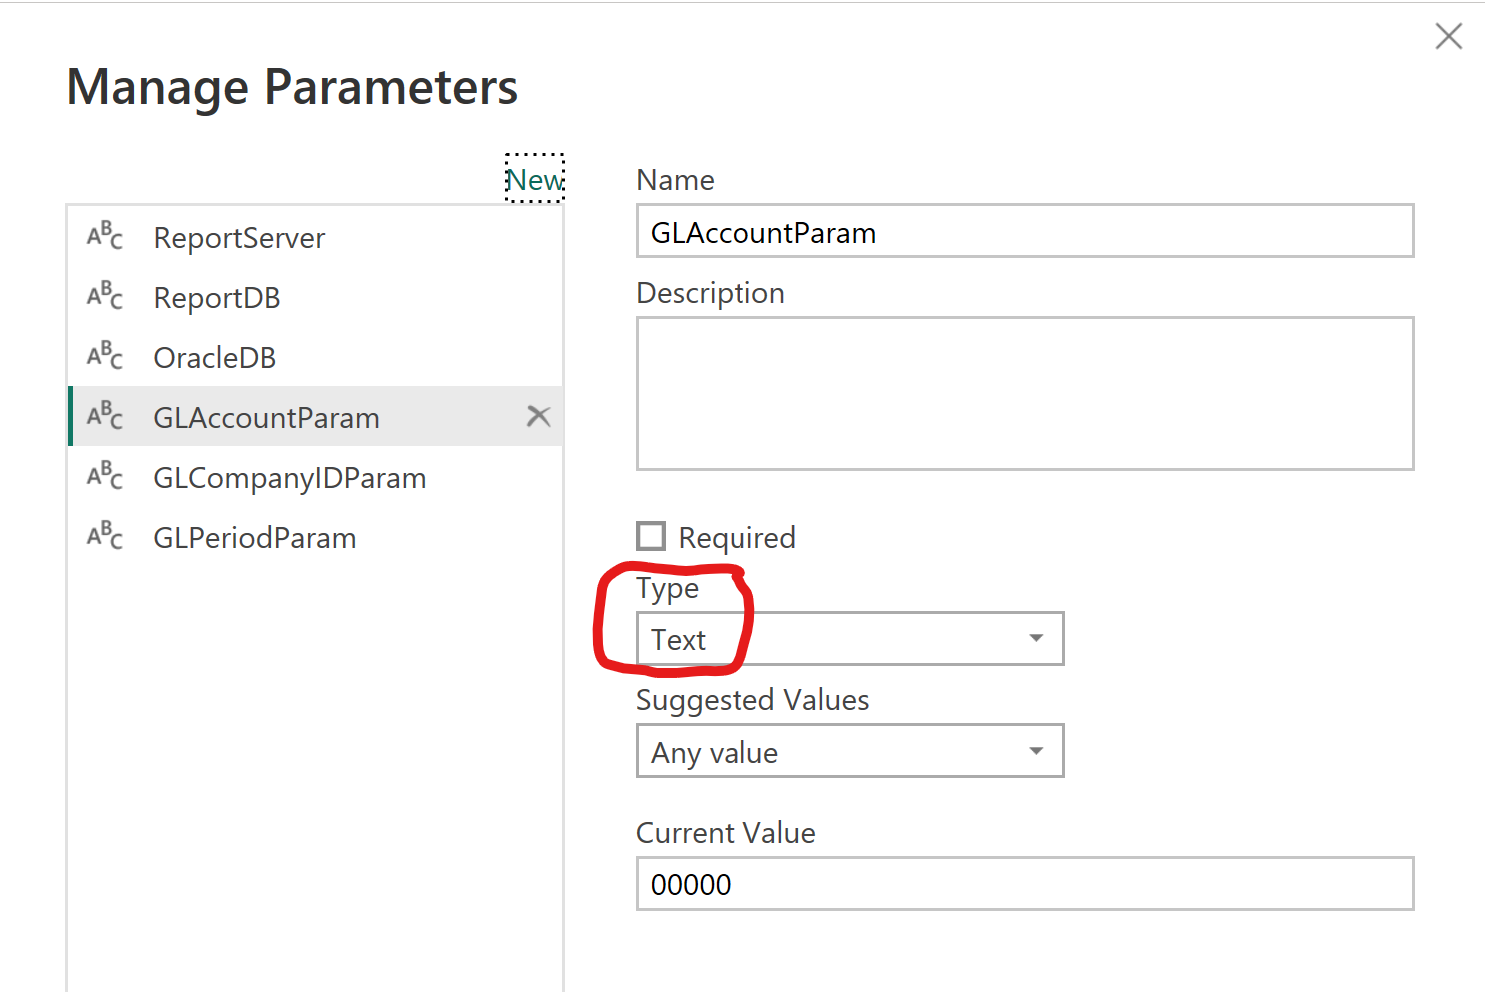Click the Current Value field showing 00000
The width and height of the screenshot is (1485, 992).
coord(1025,884)
